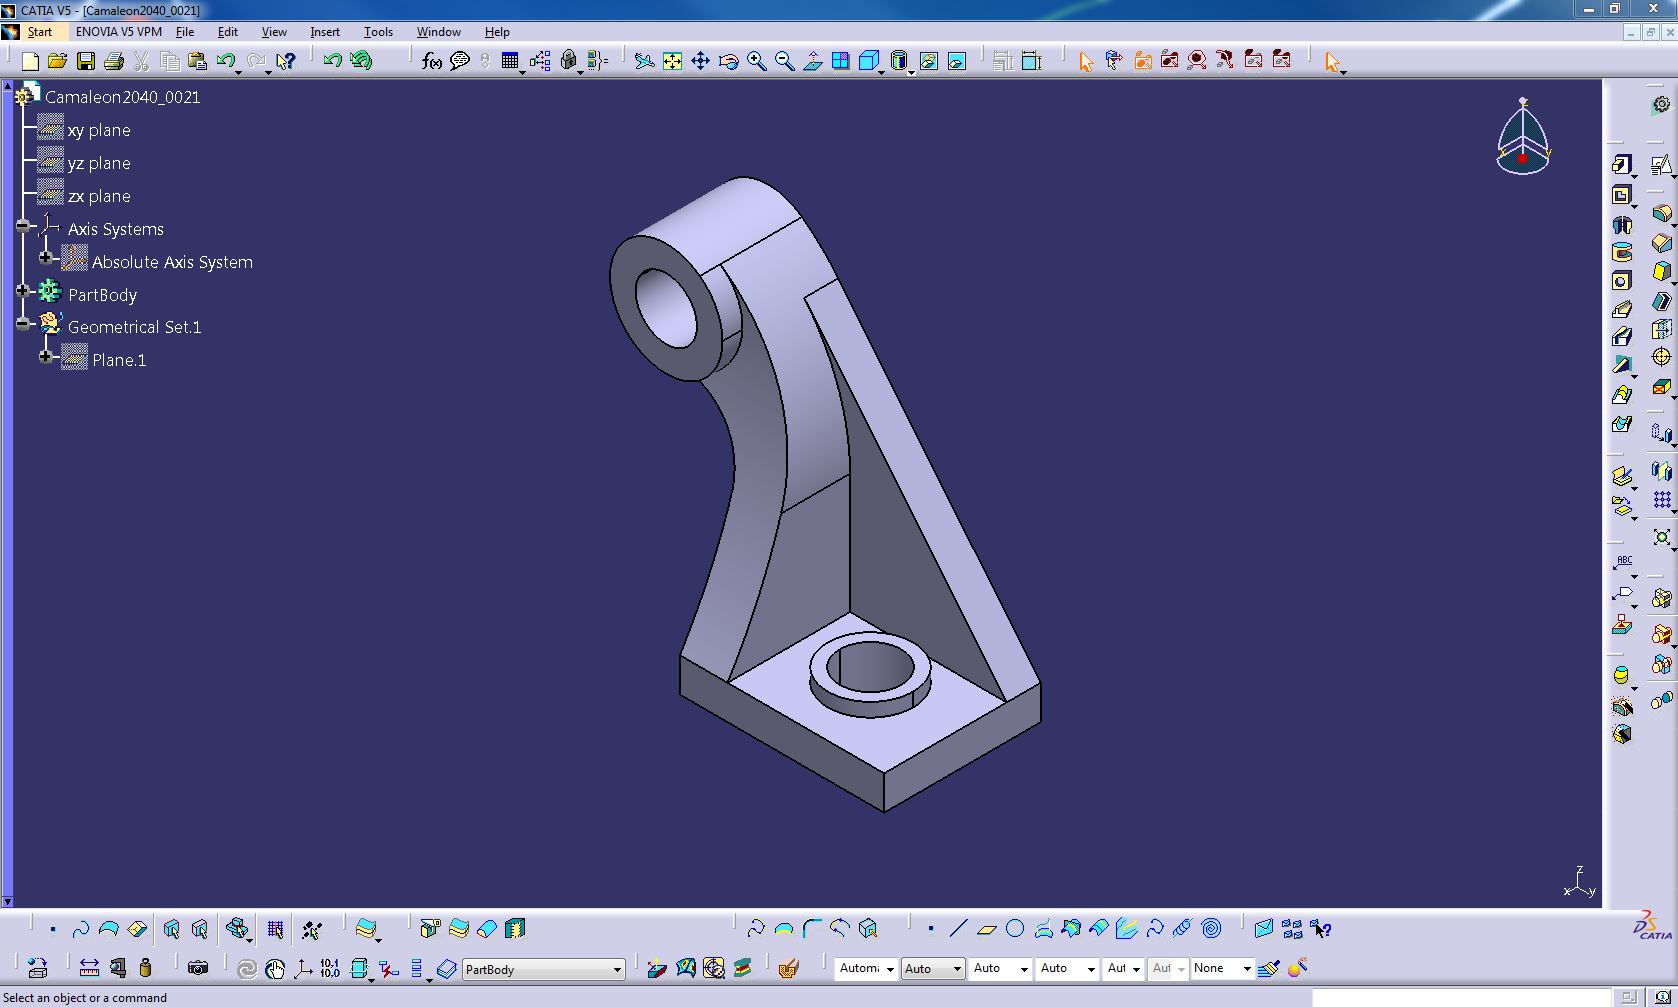Screen dimensions: 1678x1007
Task: Select Plane.1 in the tree
Action: [x=119, y=360]
